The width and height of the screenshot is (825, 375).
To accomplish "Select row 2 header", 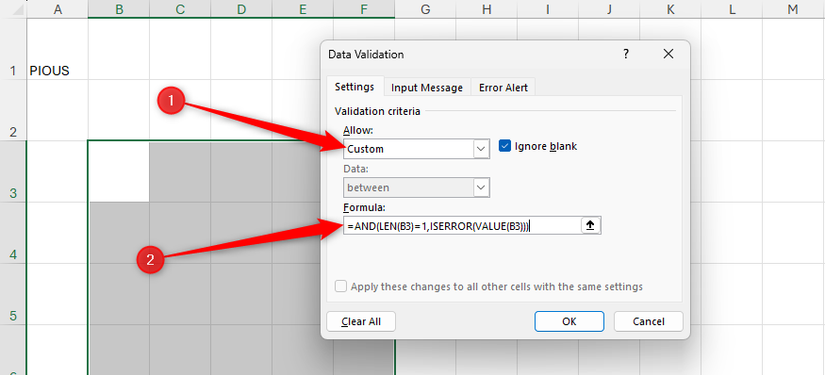I will coord(13,110).
